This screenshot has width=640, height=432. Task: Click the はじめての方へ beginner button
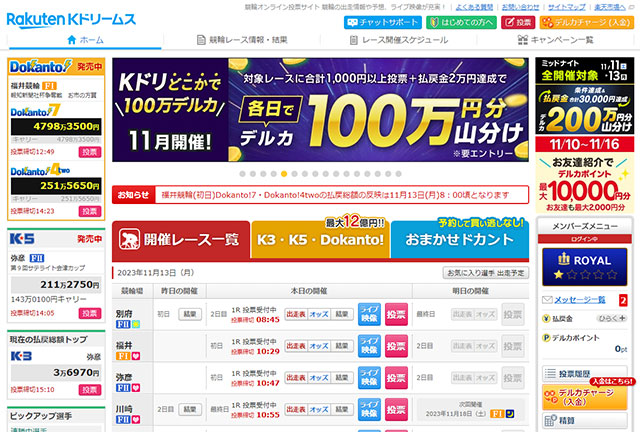click(461, 22)
